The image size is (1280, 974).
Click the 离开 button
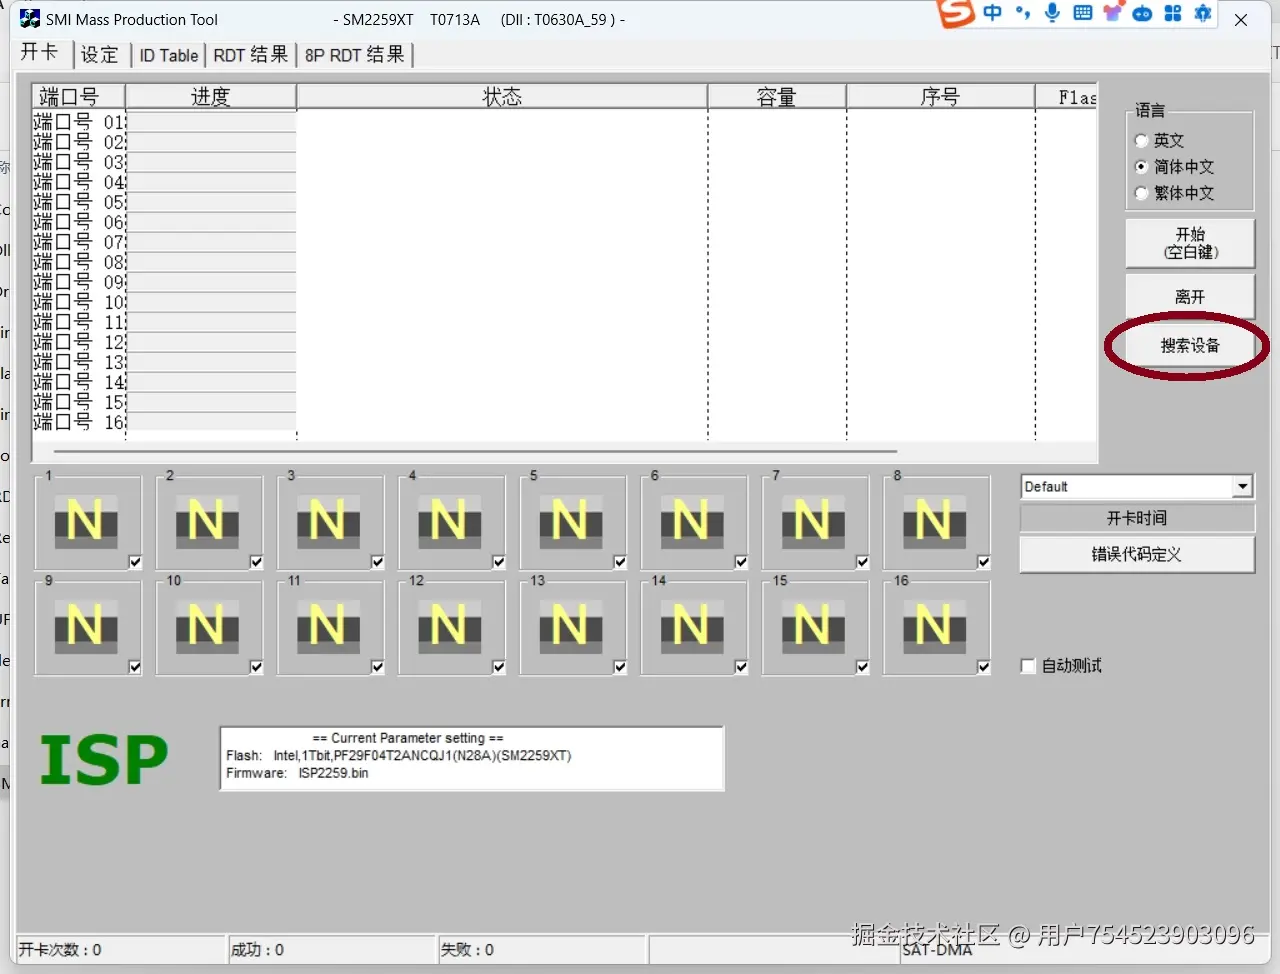(1190, 297)
